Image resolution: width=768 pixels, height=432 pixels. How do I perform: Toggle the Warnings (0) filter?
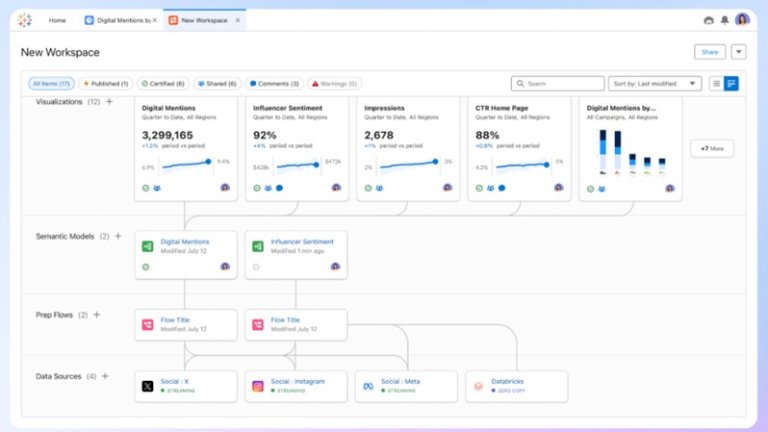pyautogui.click(x=335, y=84)
